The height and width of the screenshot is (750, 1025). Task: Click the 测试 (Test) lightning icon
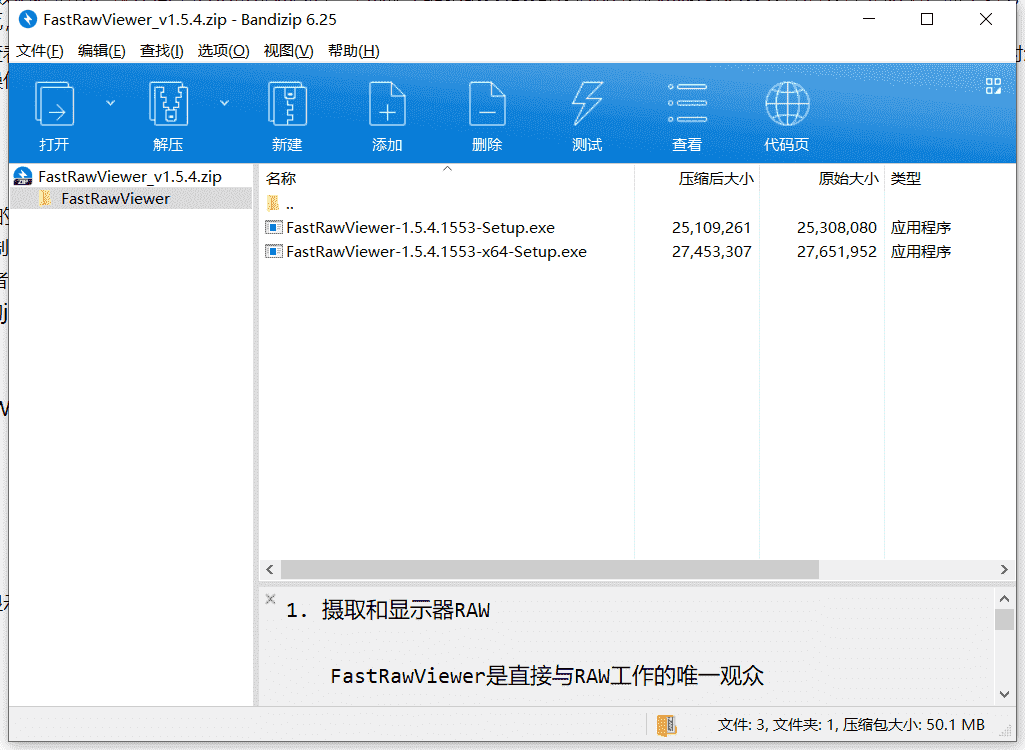(587, 103)
